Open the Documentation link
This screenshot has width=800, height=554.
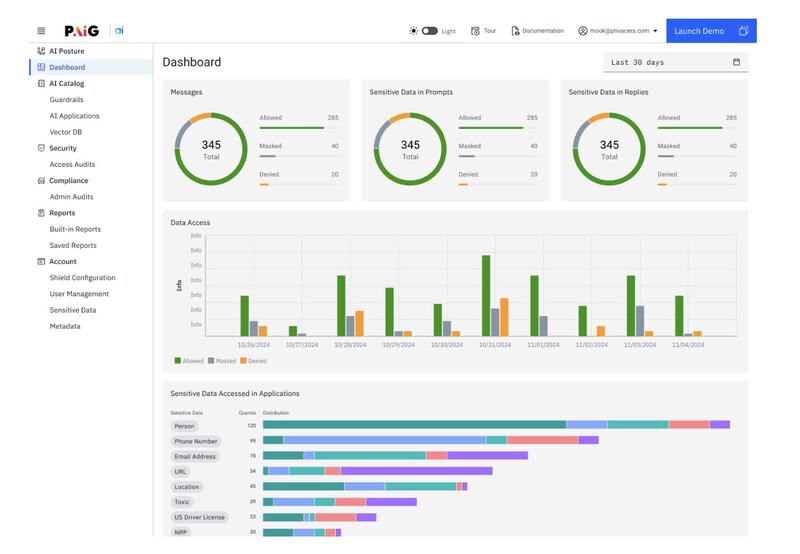(537, 31)
